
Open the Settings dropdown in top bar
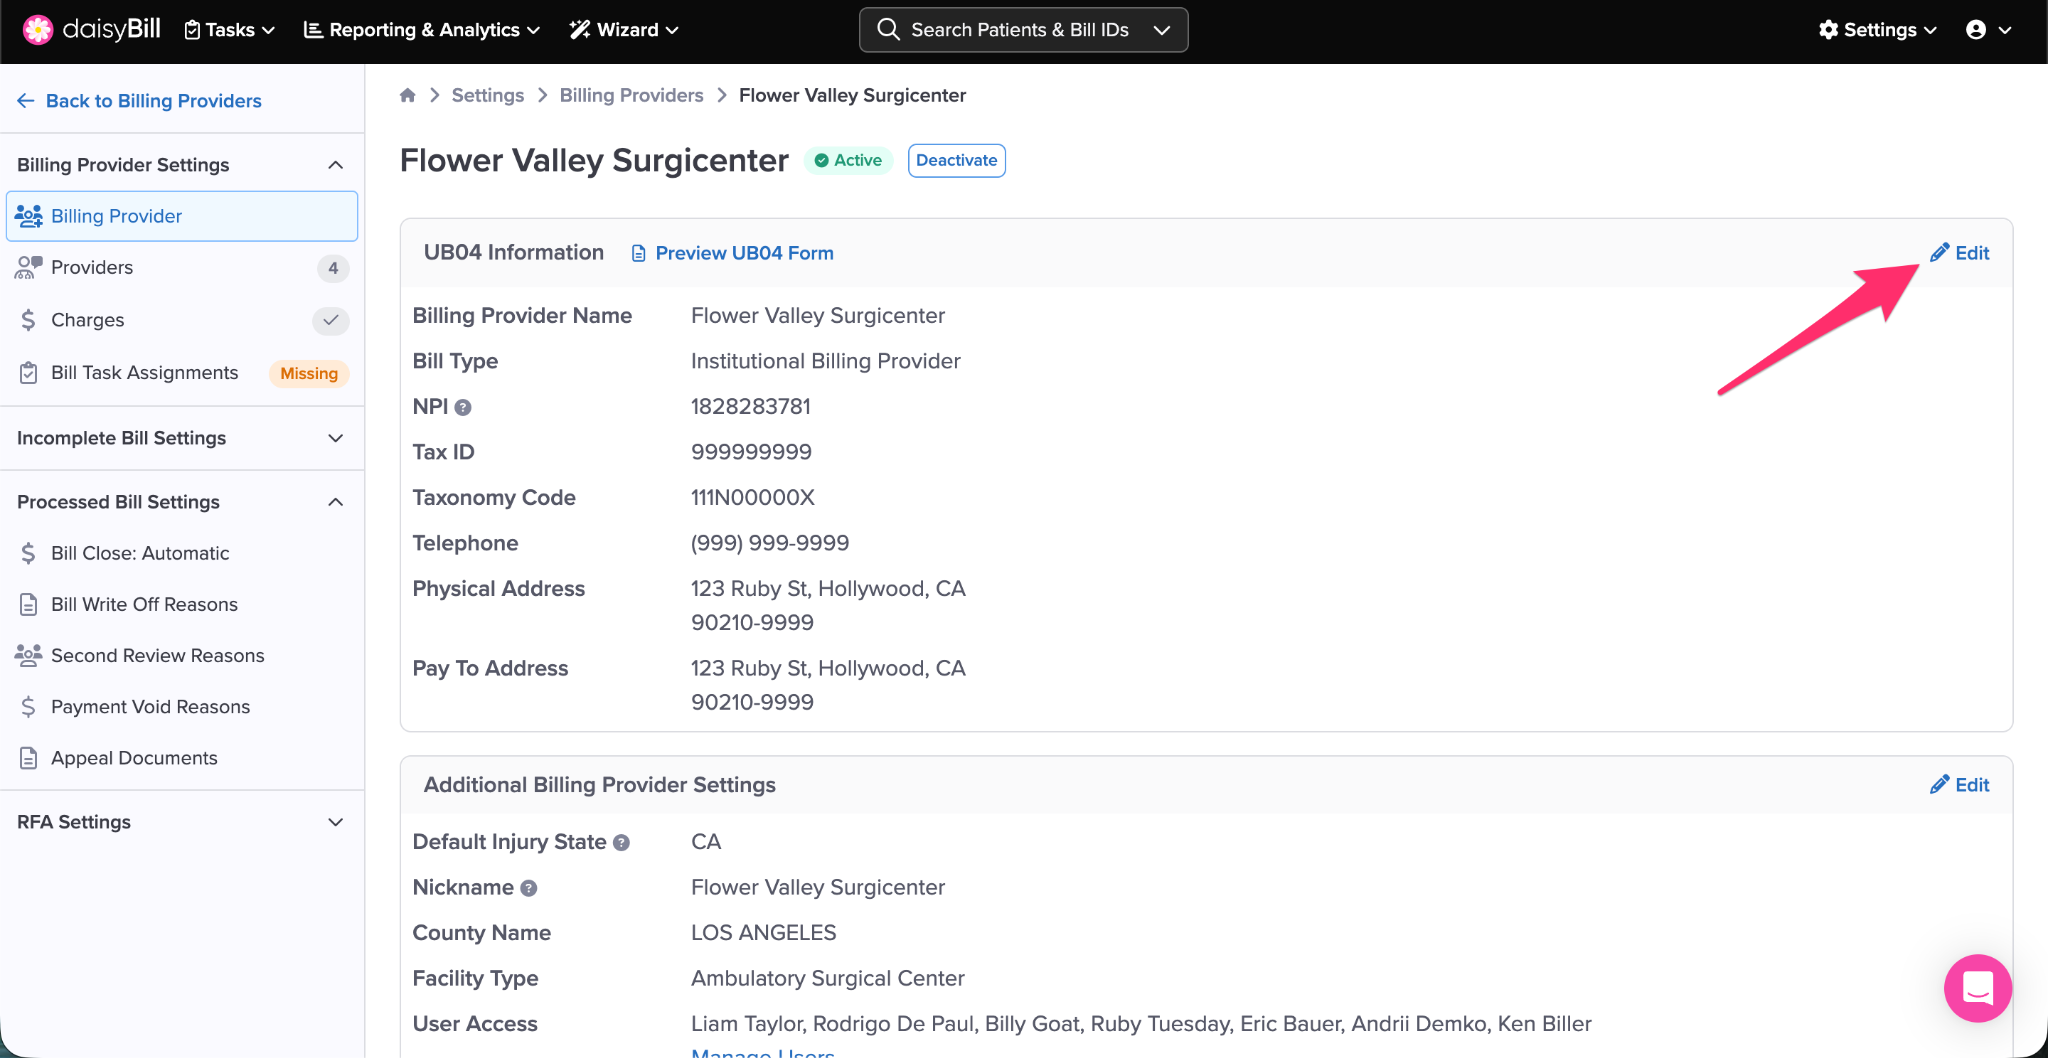tap(1877, 30)
